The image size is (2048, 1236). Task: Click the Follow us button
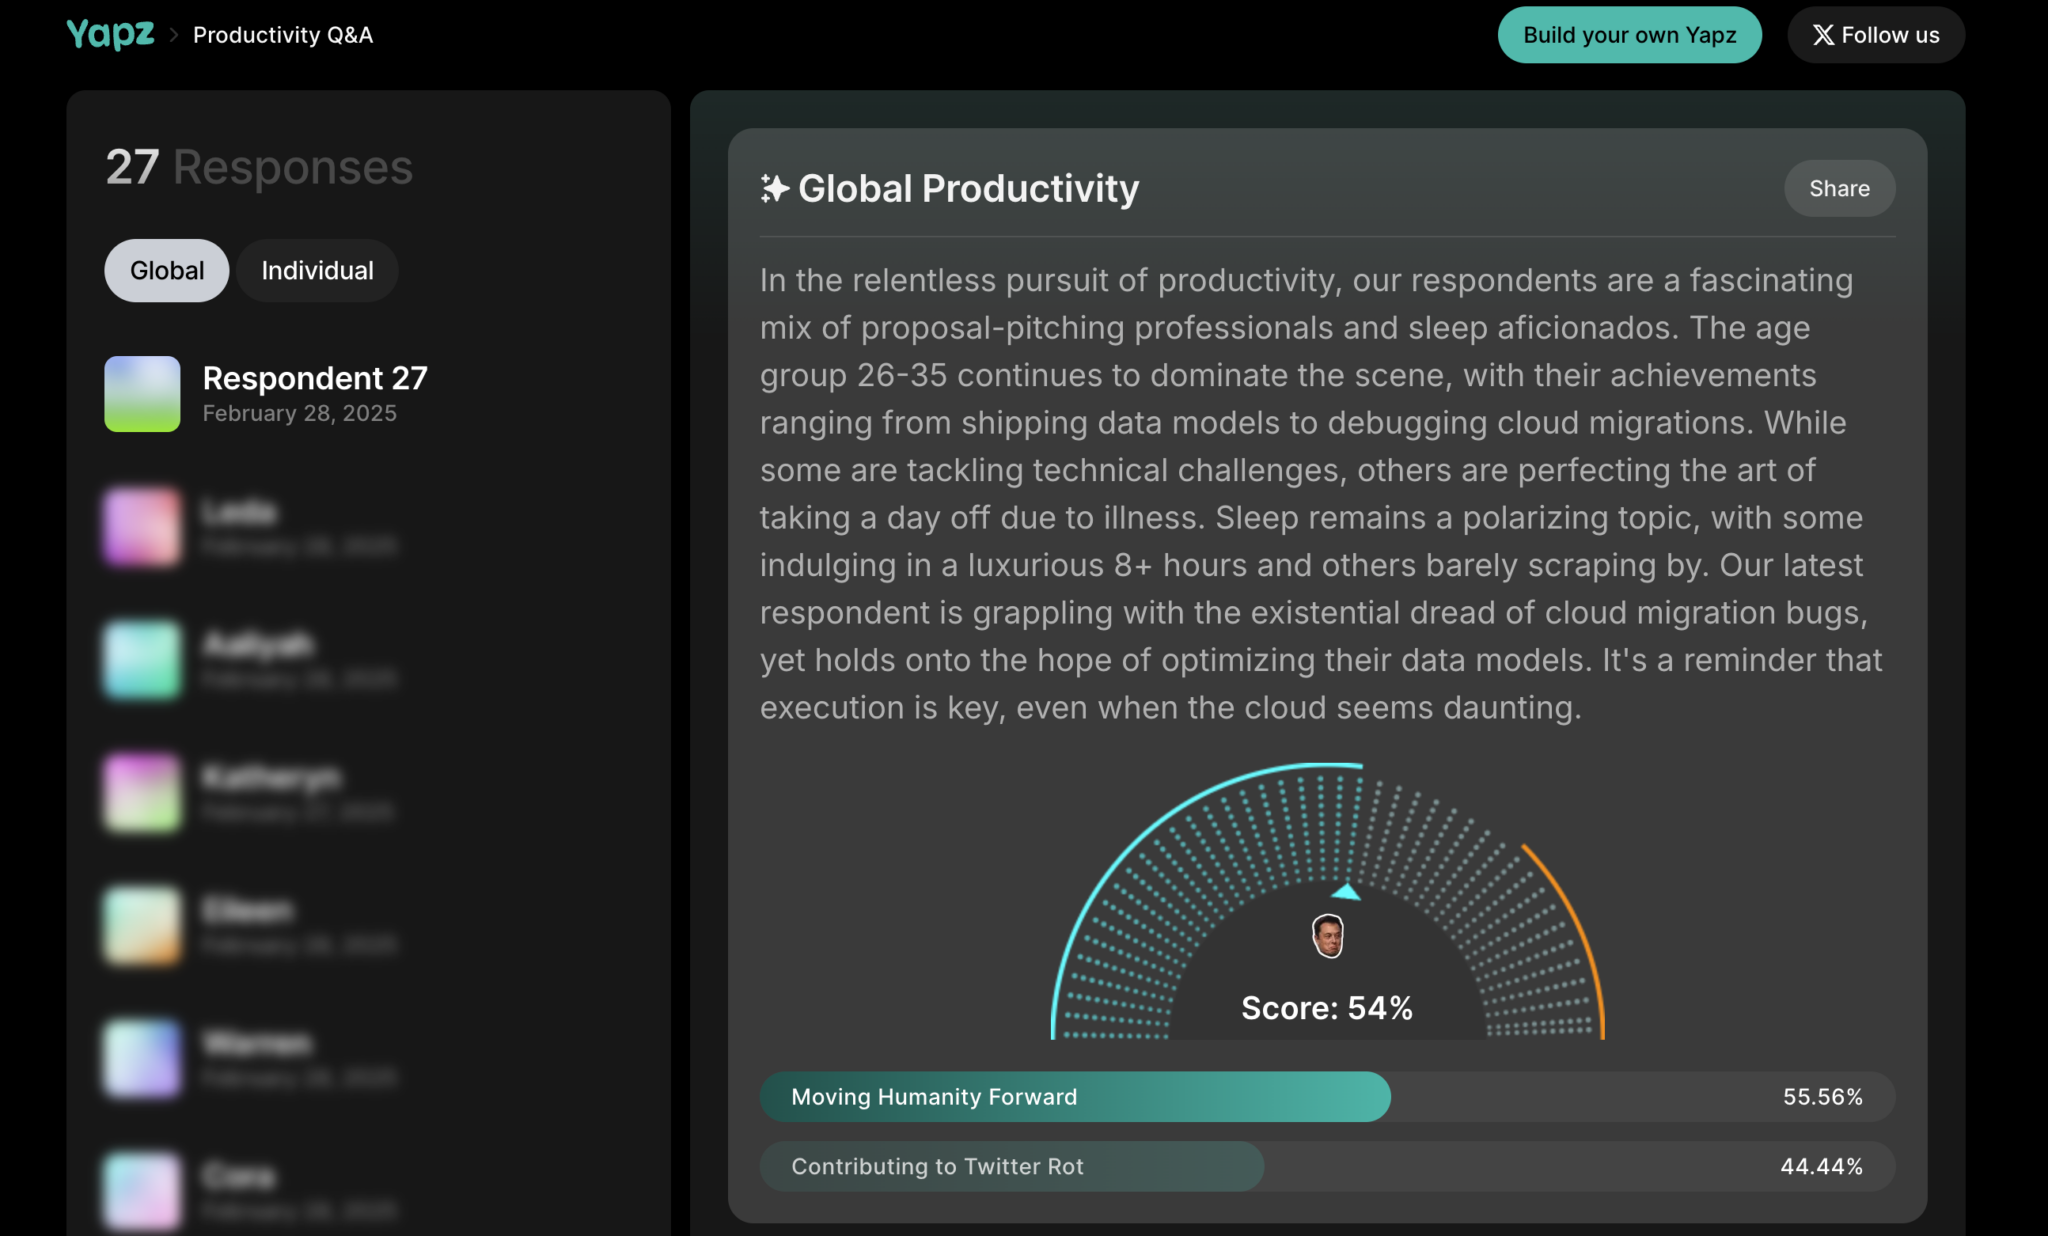tap(1875, 34)
